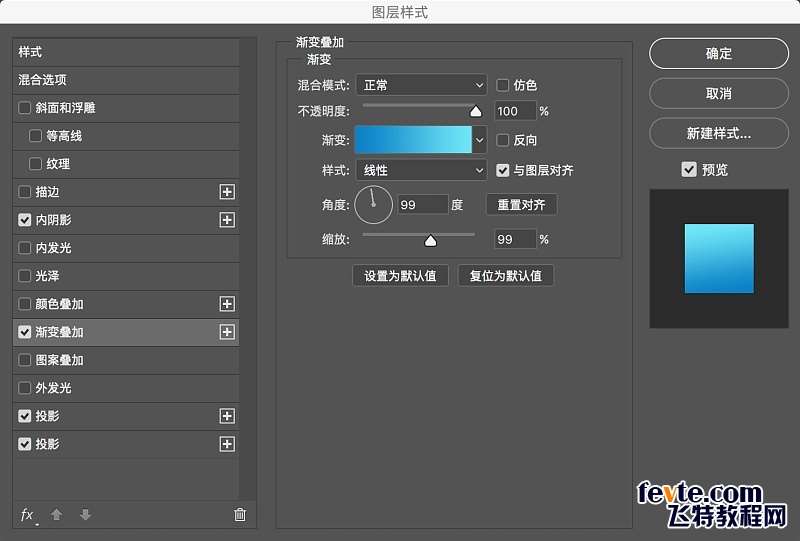
Task: Enable the 内发光 checkbox
Action: pyautogui.click(x=24, y=248)
